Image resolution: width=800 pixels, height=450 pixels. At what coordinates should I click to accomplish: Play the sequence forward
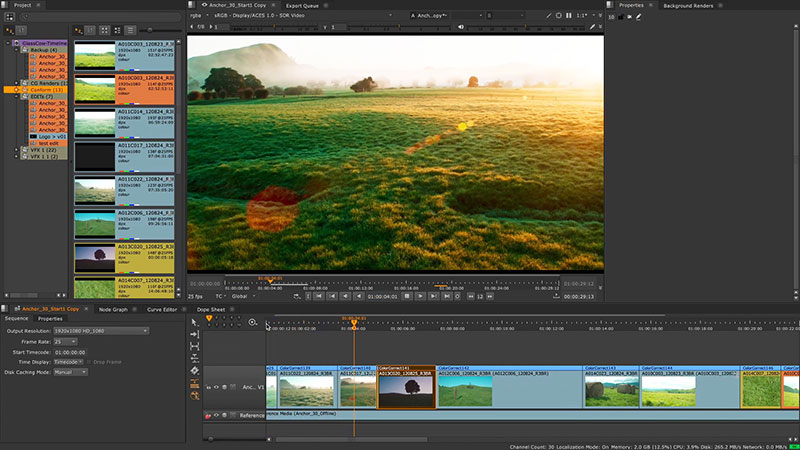point(420,296)
